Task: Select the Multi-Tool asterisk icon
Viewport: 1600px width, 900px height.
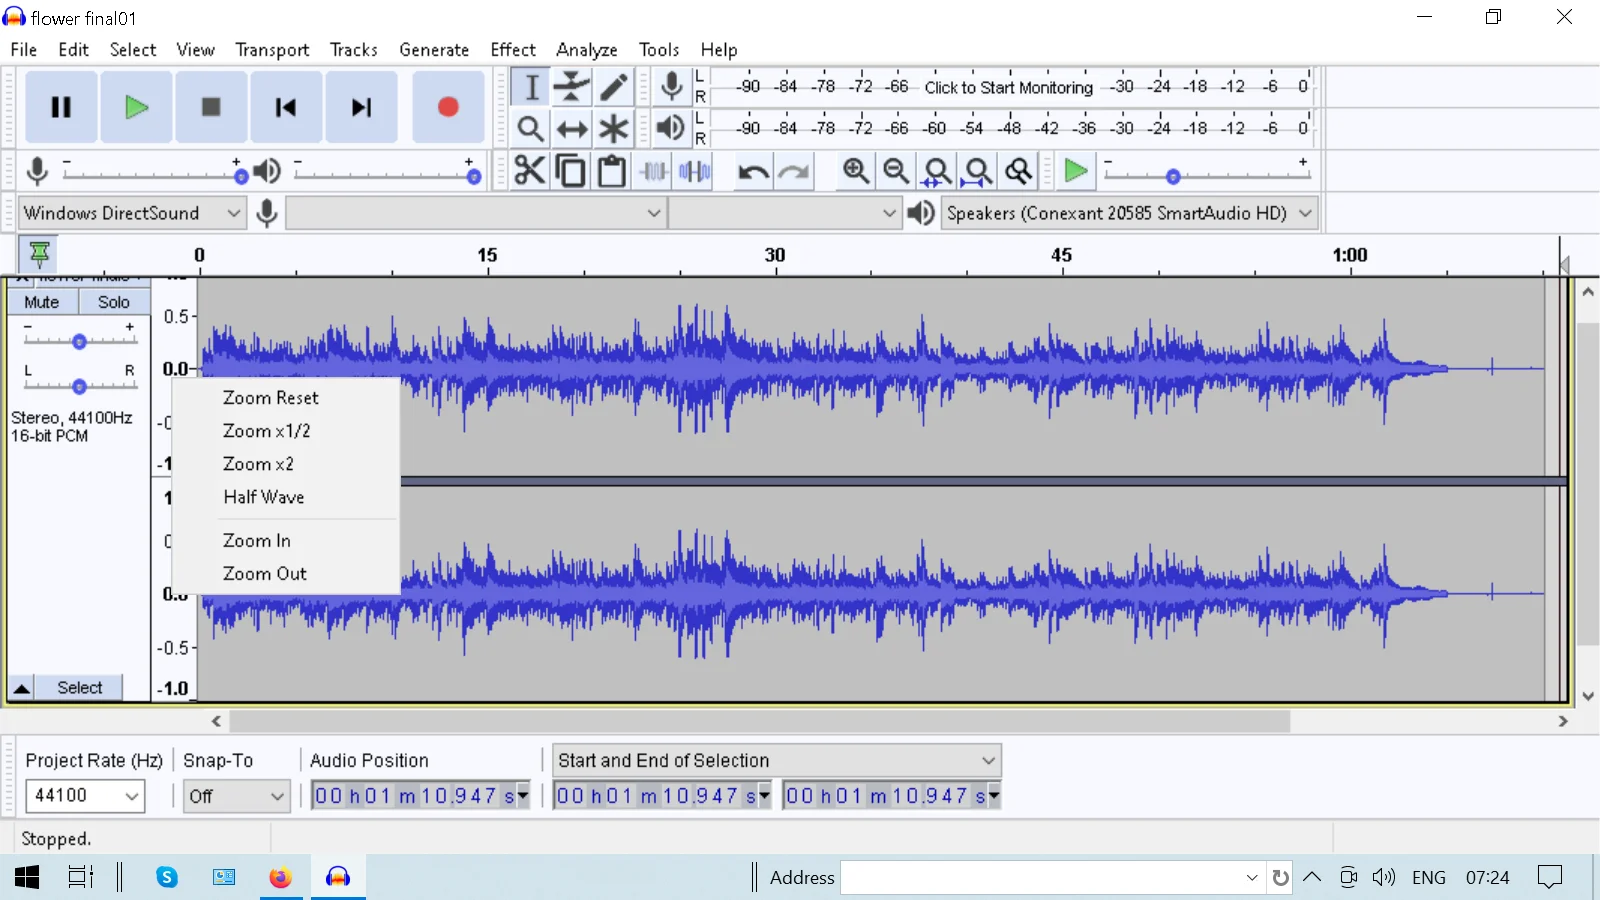Action: tap(614, 129)
